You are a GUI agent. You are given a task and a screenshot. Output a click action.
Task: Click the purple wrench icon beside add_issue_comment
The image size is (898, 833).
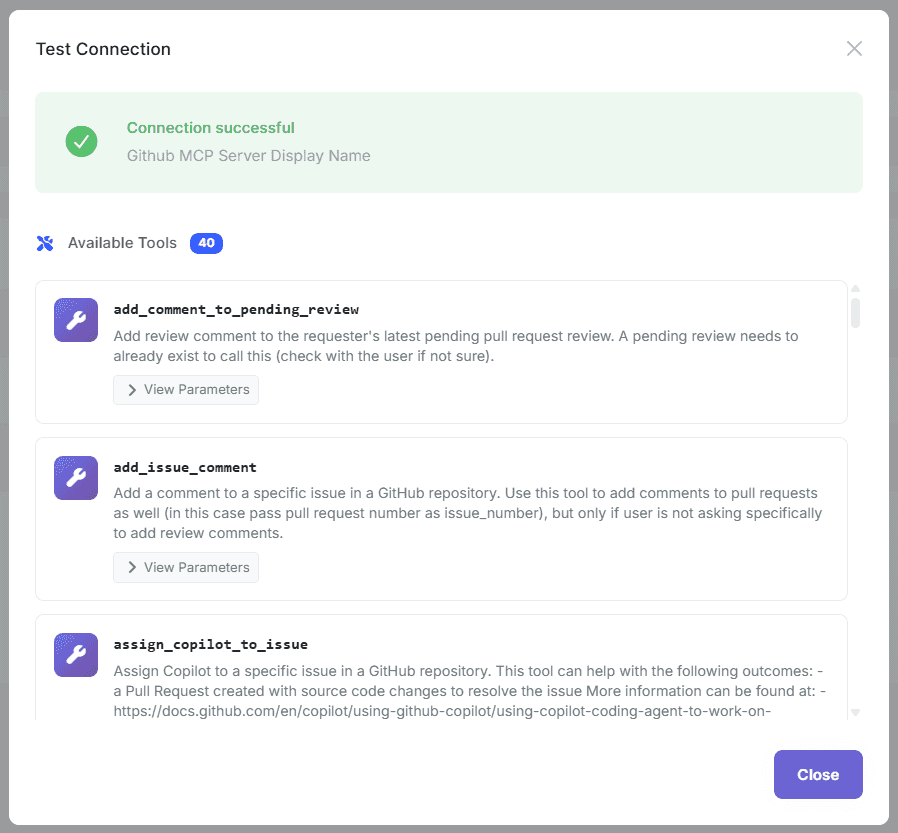[75, 478]
